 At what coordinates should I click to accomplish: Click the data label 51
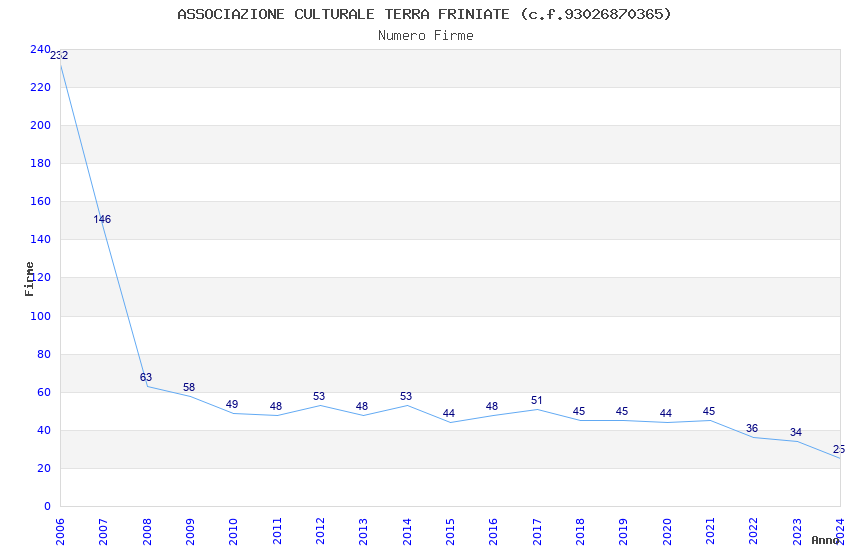click(x=537, y=400)
